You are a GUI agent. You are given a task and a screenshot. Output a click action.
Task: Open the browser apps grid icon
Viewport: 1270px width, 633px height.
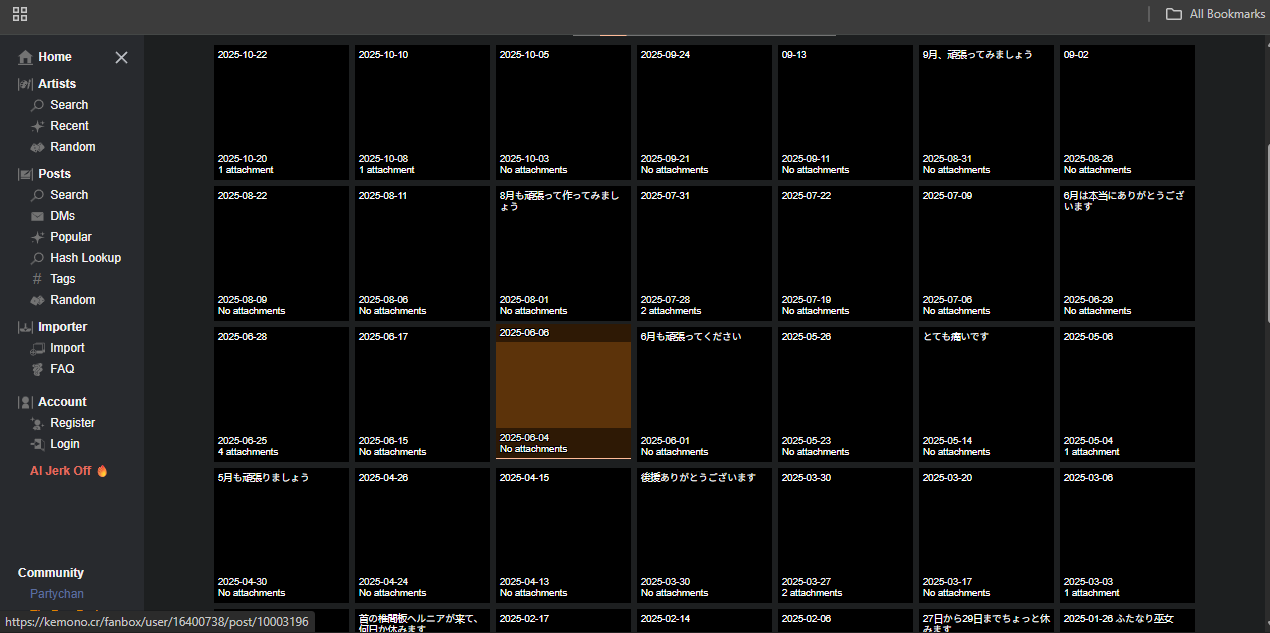pyautogui.click(x=20, y=14)
